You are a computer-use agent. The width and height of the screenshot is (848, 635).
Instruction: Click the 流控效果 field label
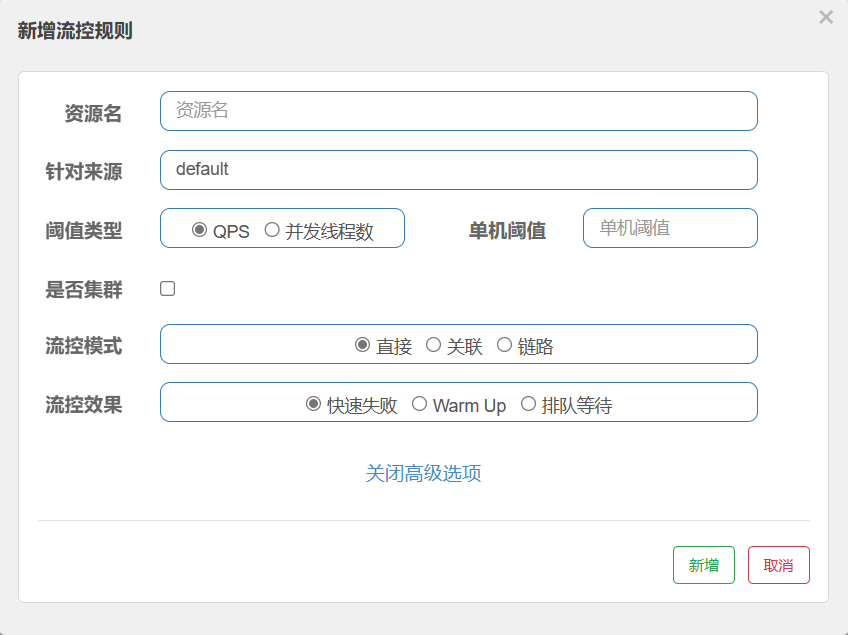coord(84,405)
